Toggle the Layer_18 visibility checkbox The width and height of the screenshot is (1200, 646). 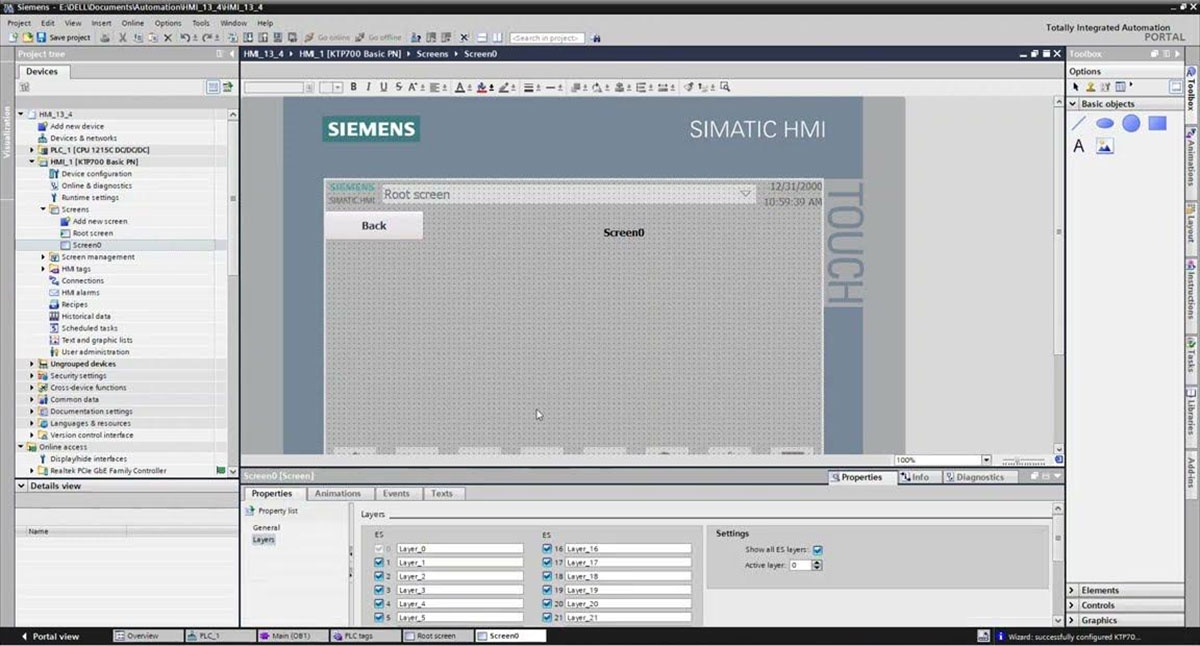[546, 577]
